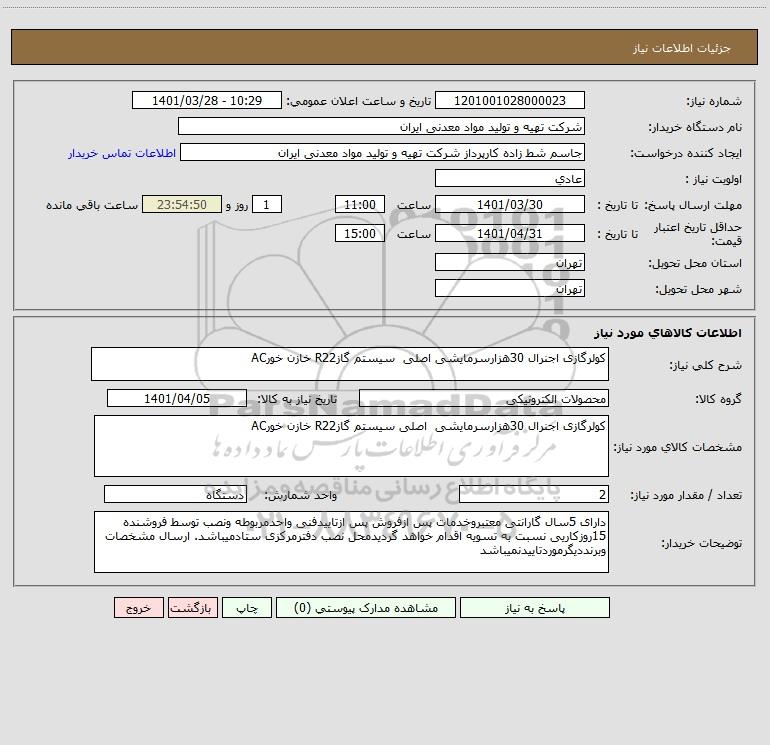Click the deadline time field 11:00
Viewport: 770px width, 745px height.
point(359,205)
